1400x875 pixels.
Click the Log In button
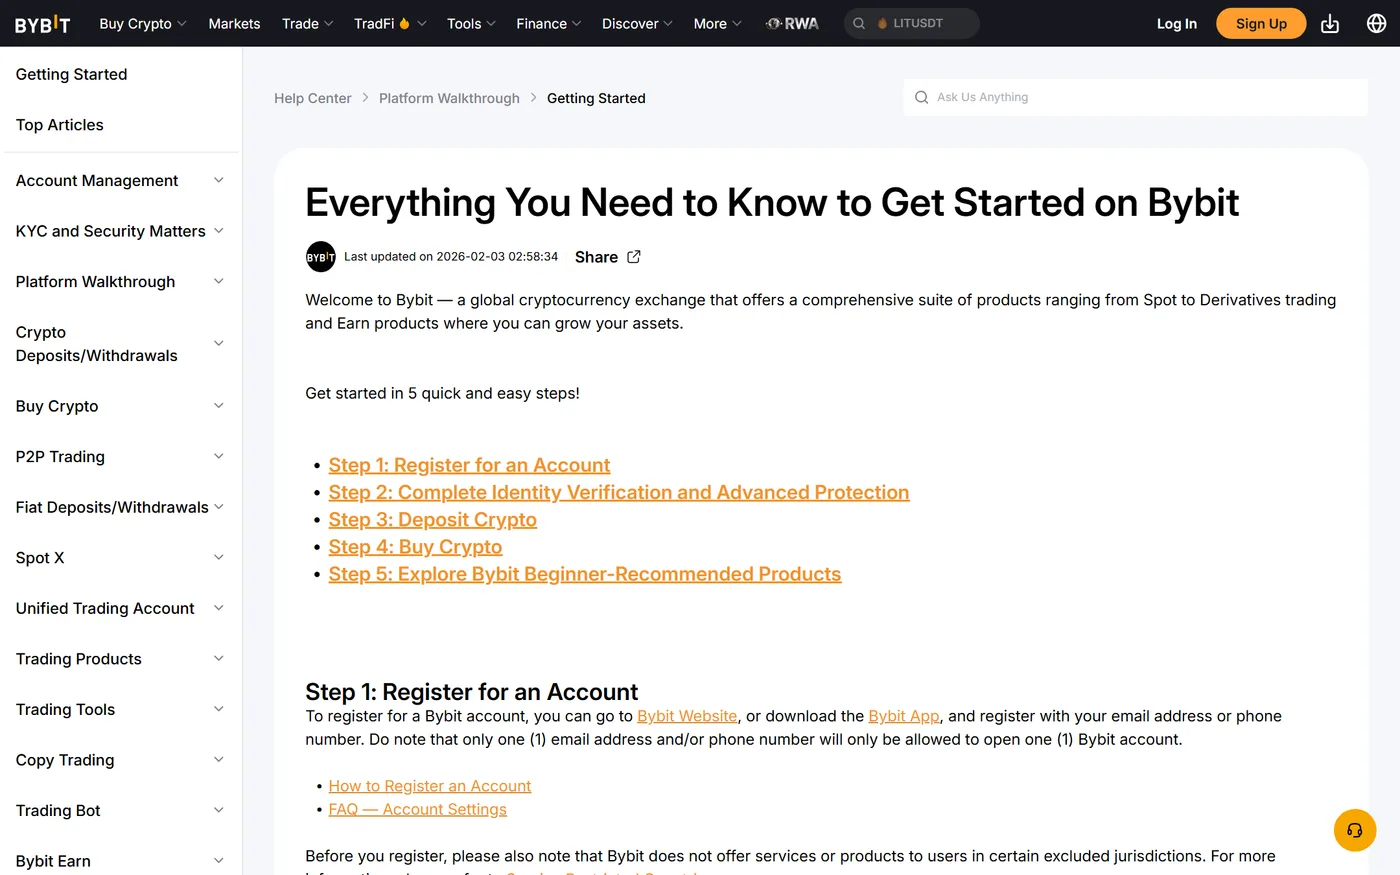point(1177,24)
